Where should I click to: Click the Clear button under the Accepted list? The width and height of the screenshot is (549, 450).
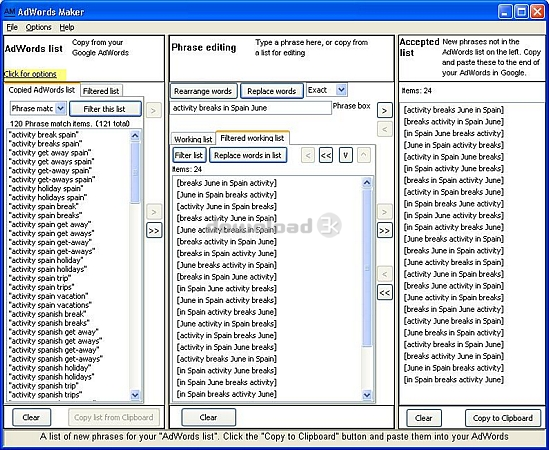tap(424, 418)
